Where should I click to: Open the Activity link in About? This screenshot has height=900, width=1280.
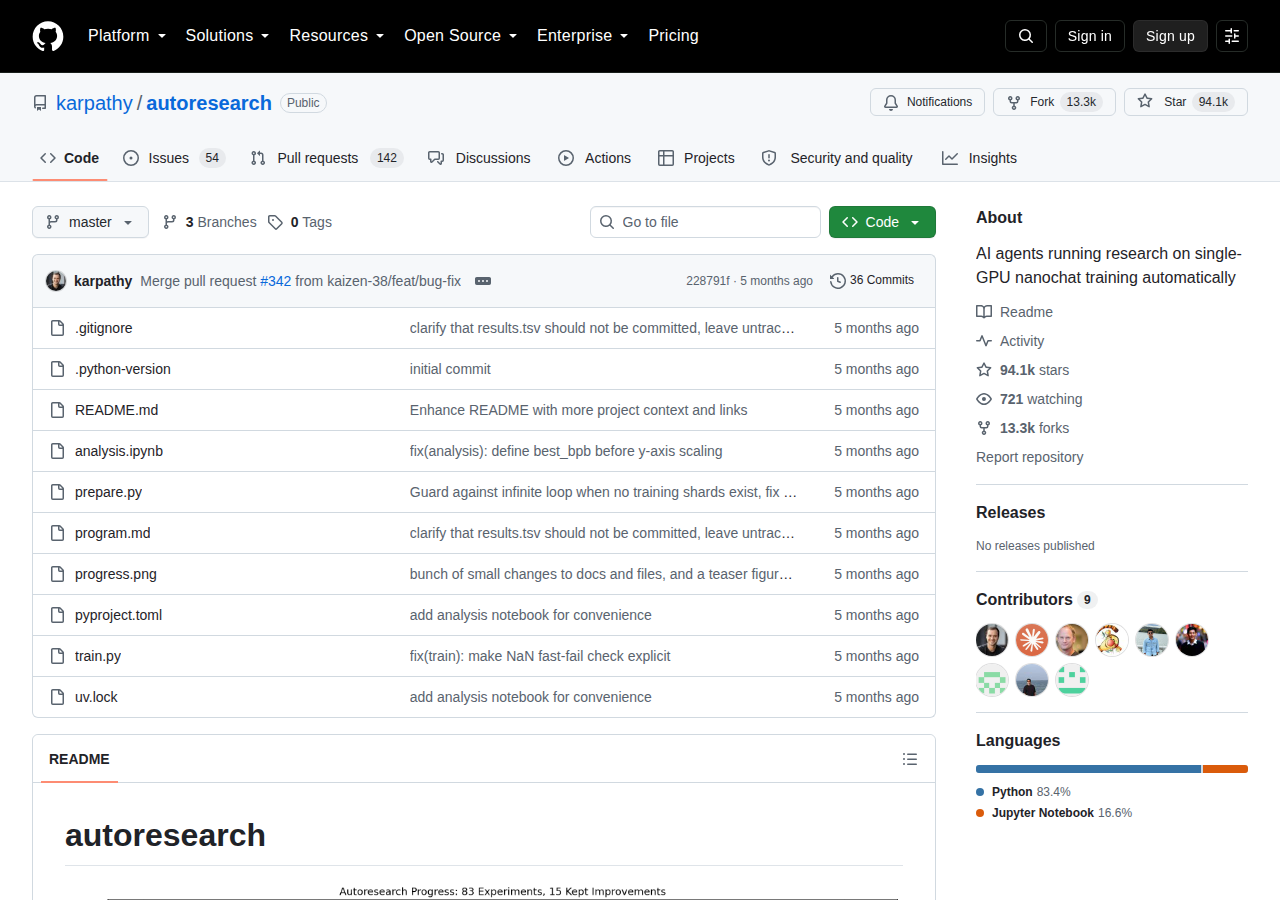point(1010,341)
